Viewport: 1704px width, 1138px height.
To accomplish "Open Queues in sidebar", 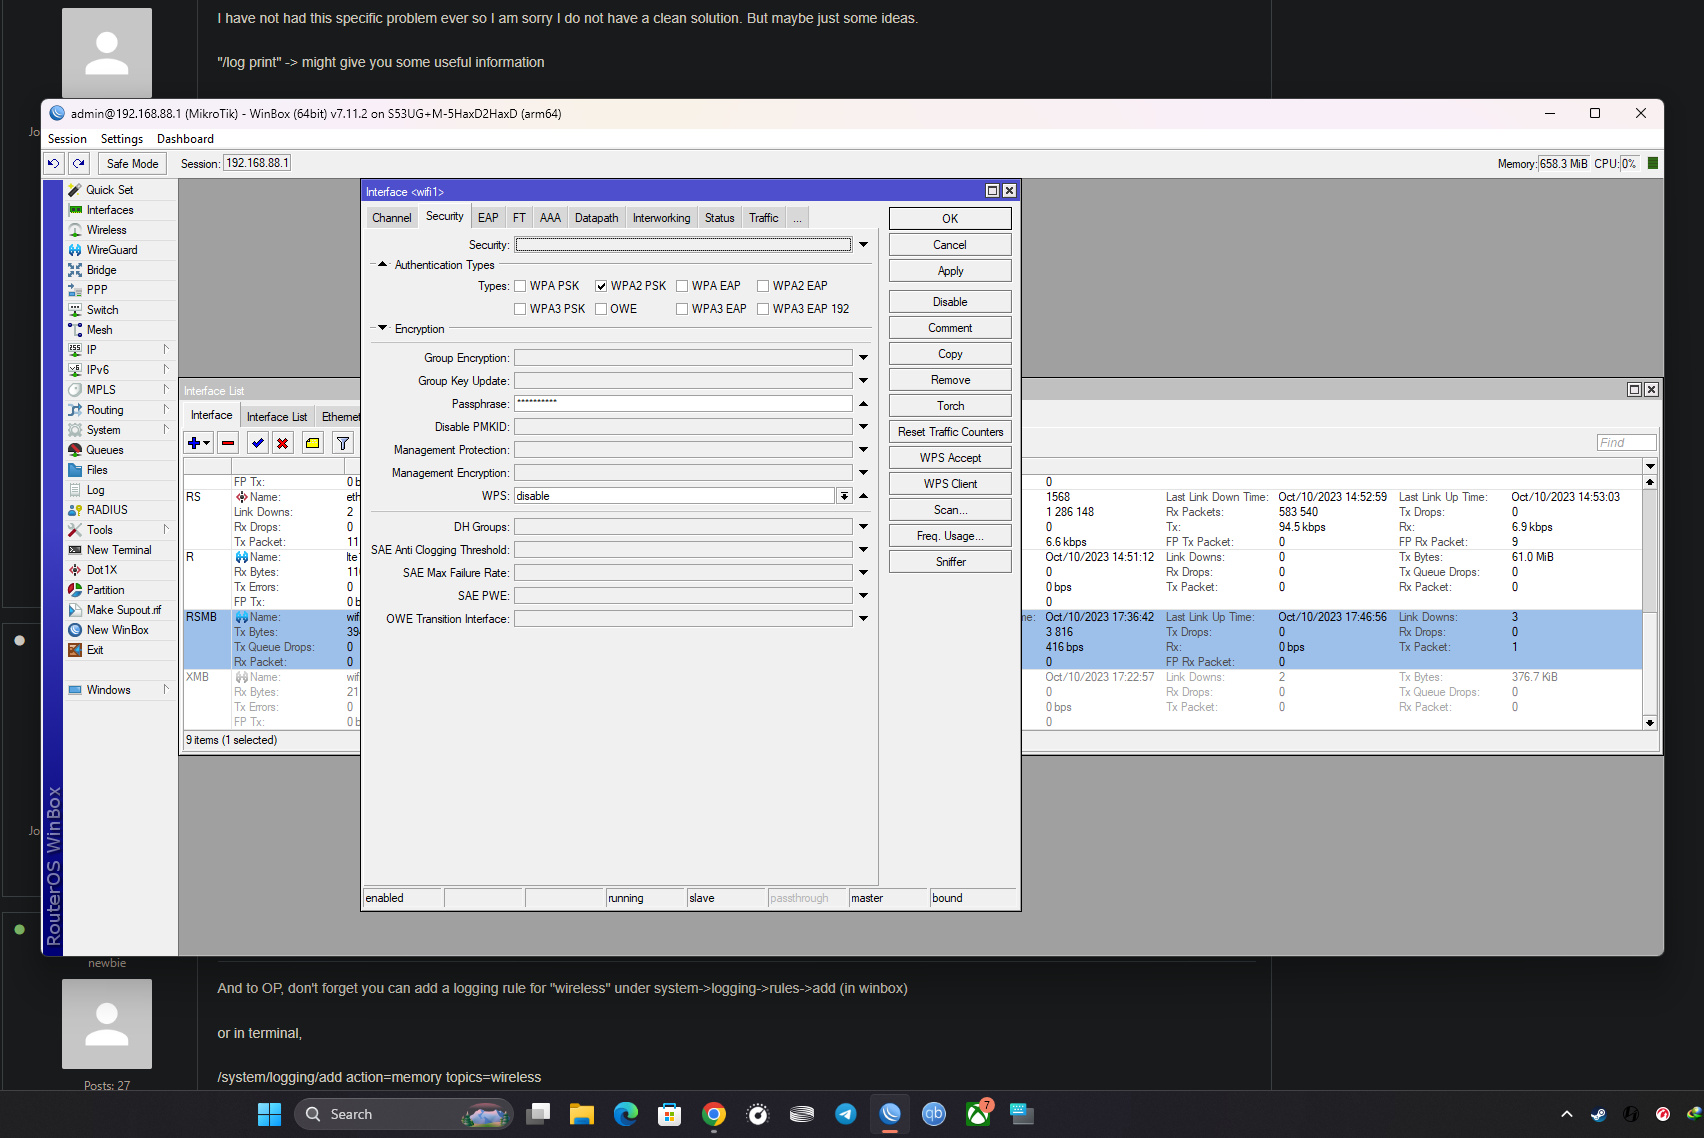I will pos(105,450).
